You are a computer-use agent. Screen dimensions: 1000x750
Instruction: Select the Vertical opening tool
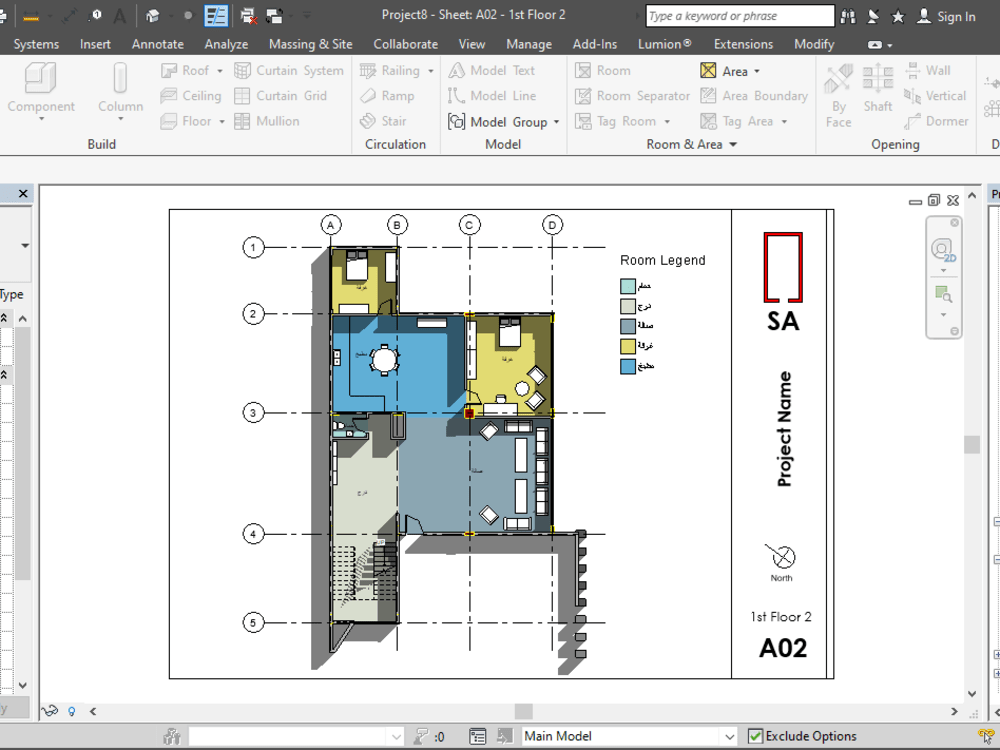point(935,96)
